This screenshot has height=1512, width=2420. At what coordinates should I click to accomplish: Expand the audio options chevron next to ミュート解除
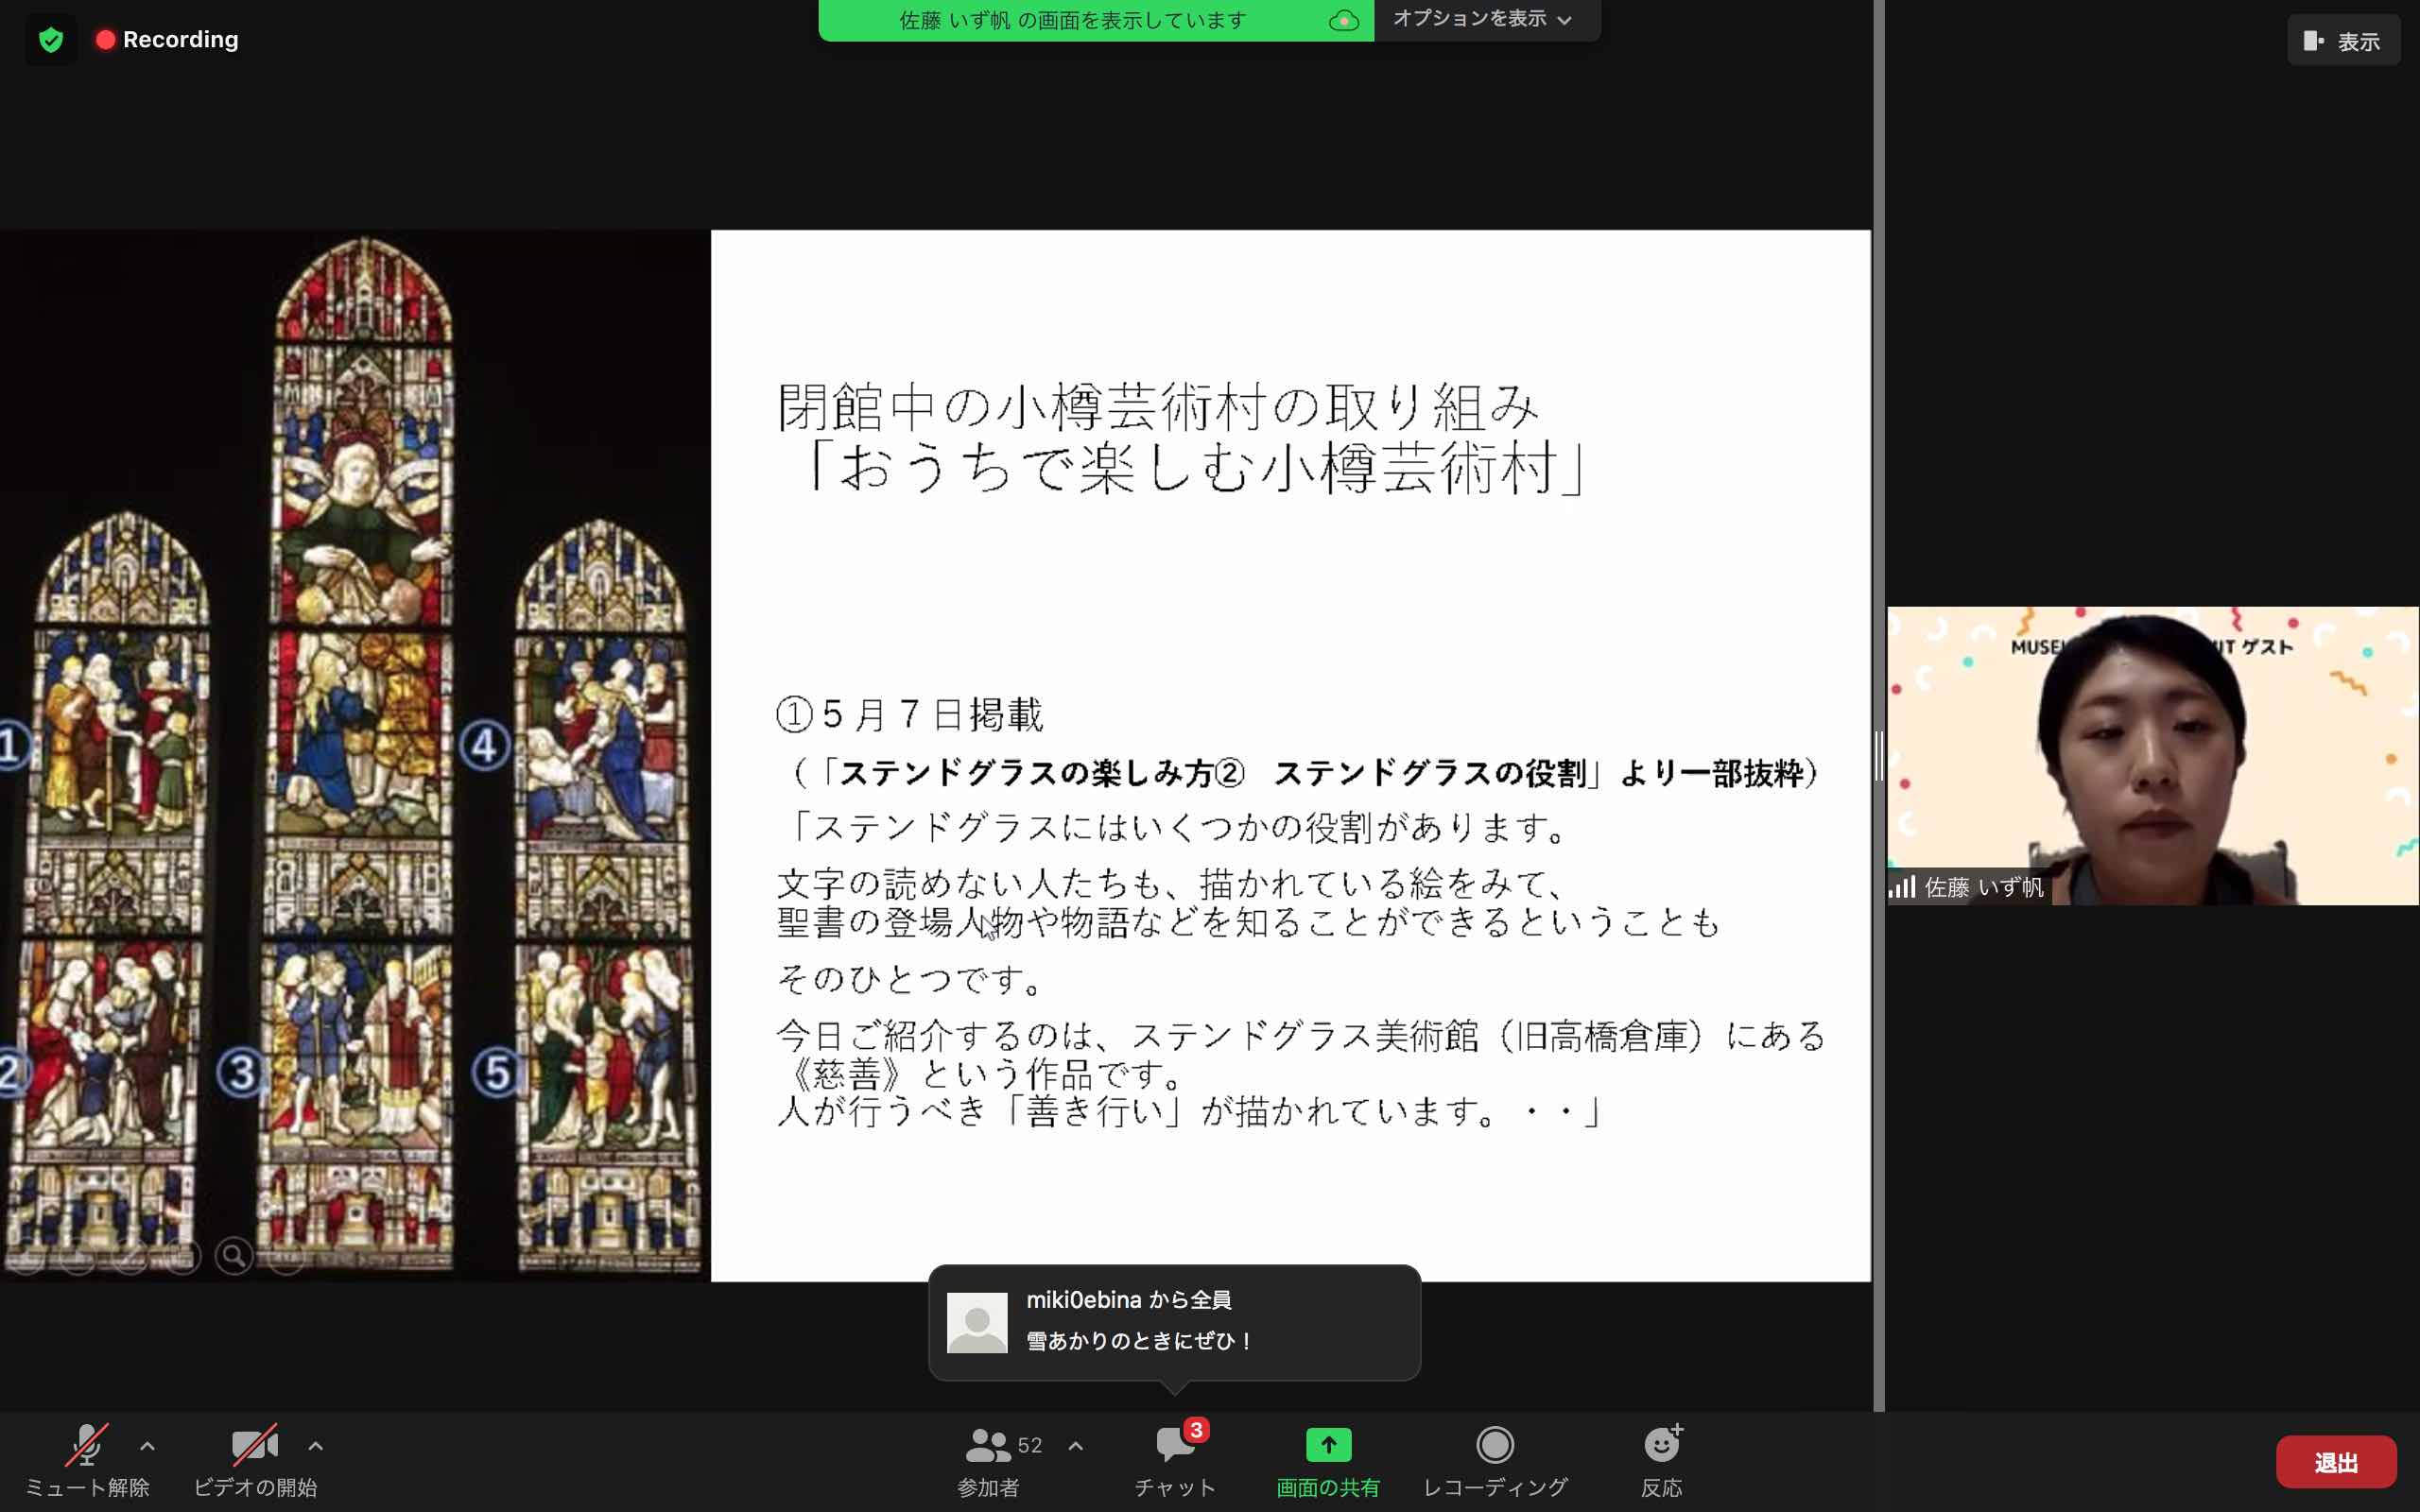[x=147, y=1446]
